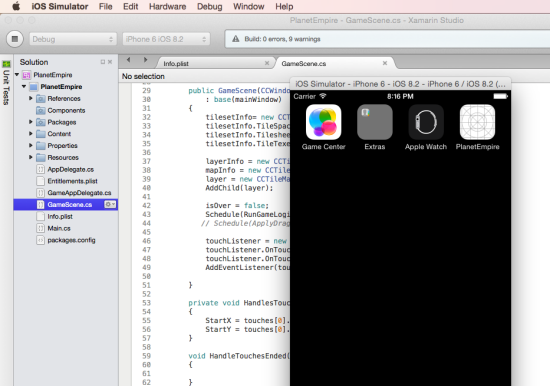Select Info.plist in the solution tree
Viewport: 550px width, 386px height.
60,217
